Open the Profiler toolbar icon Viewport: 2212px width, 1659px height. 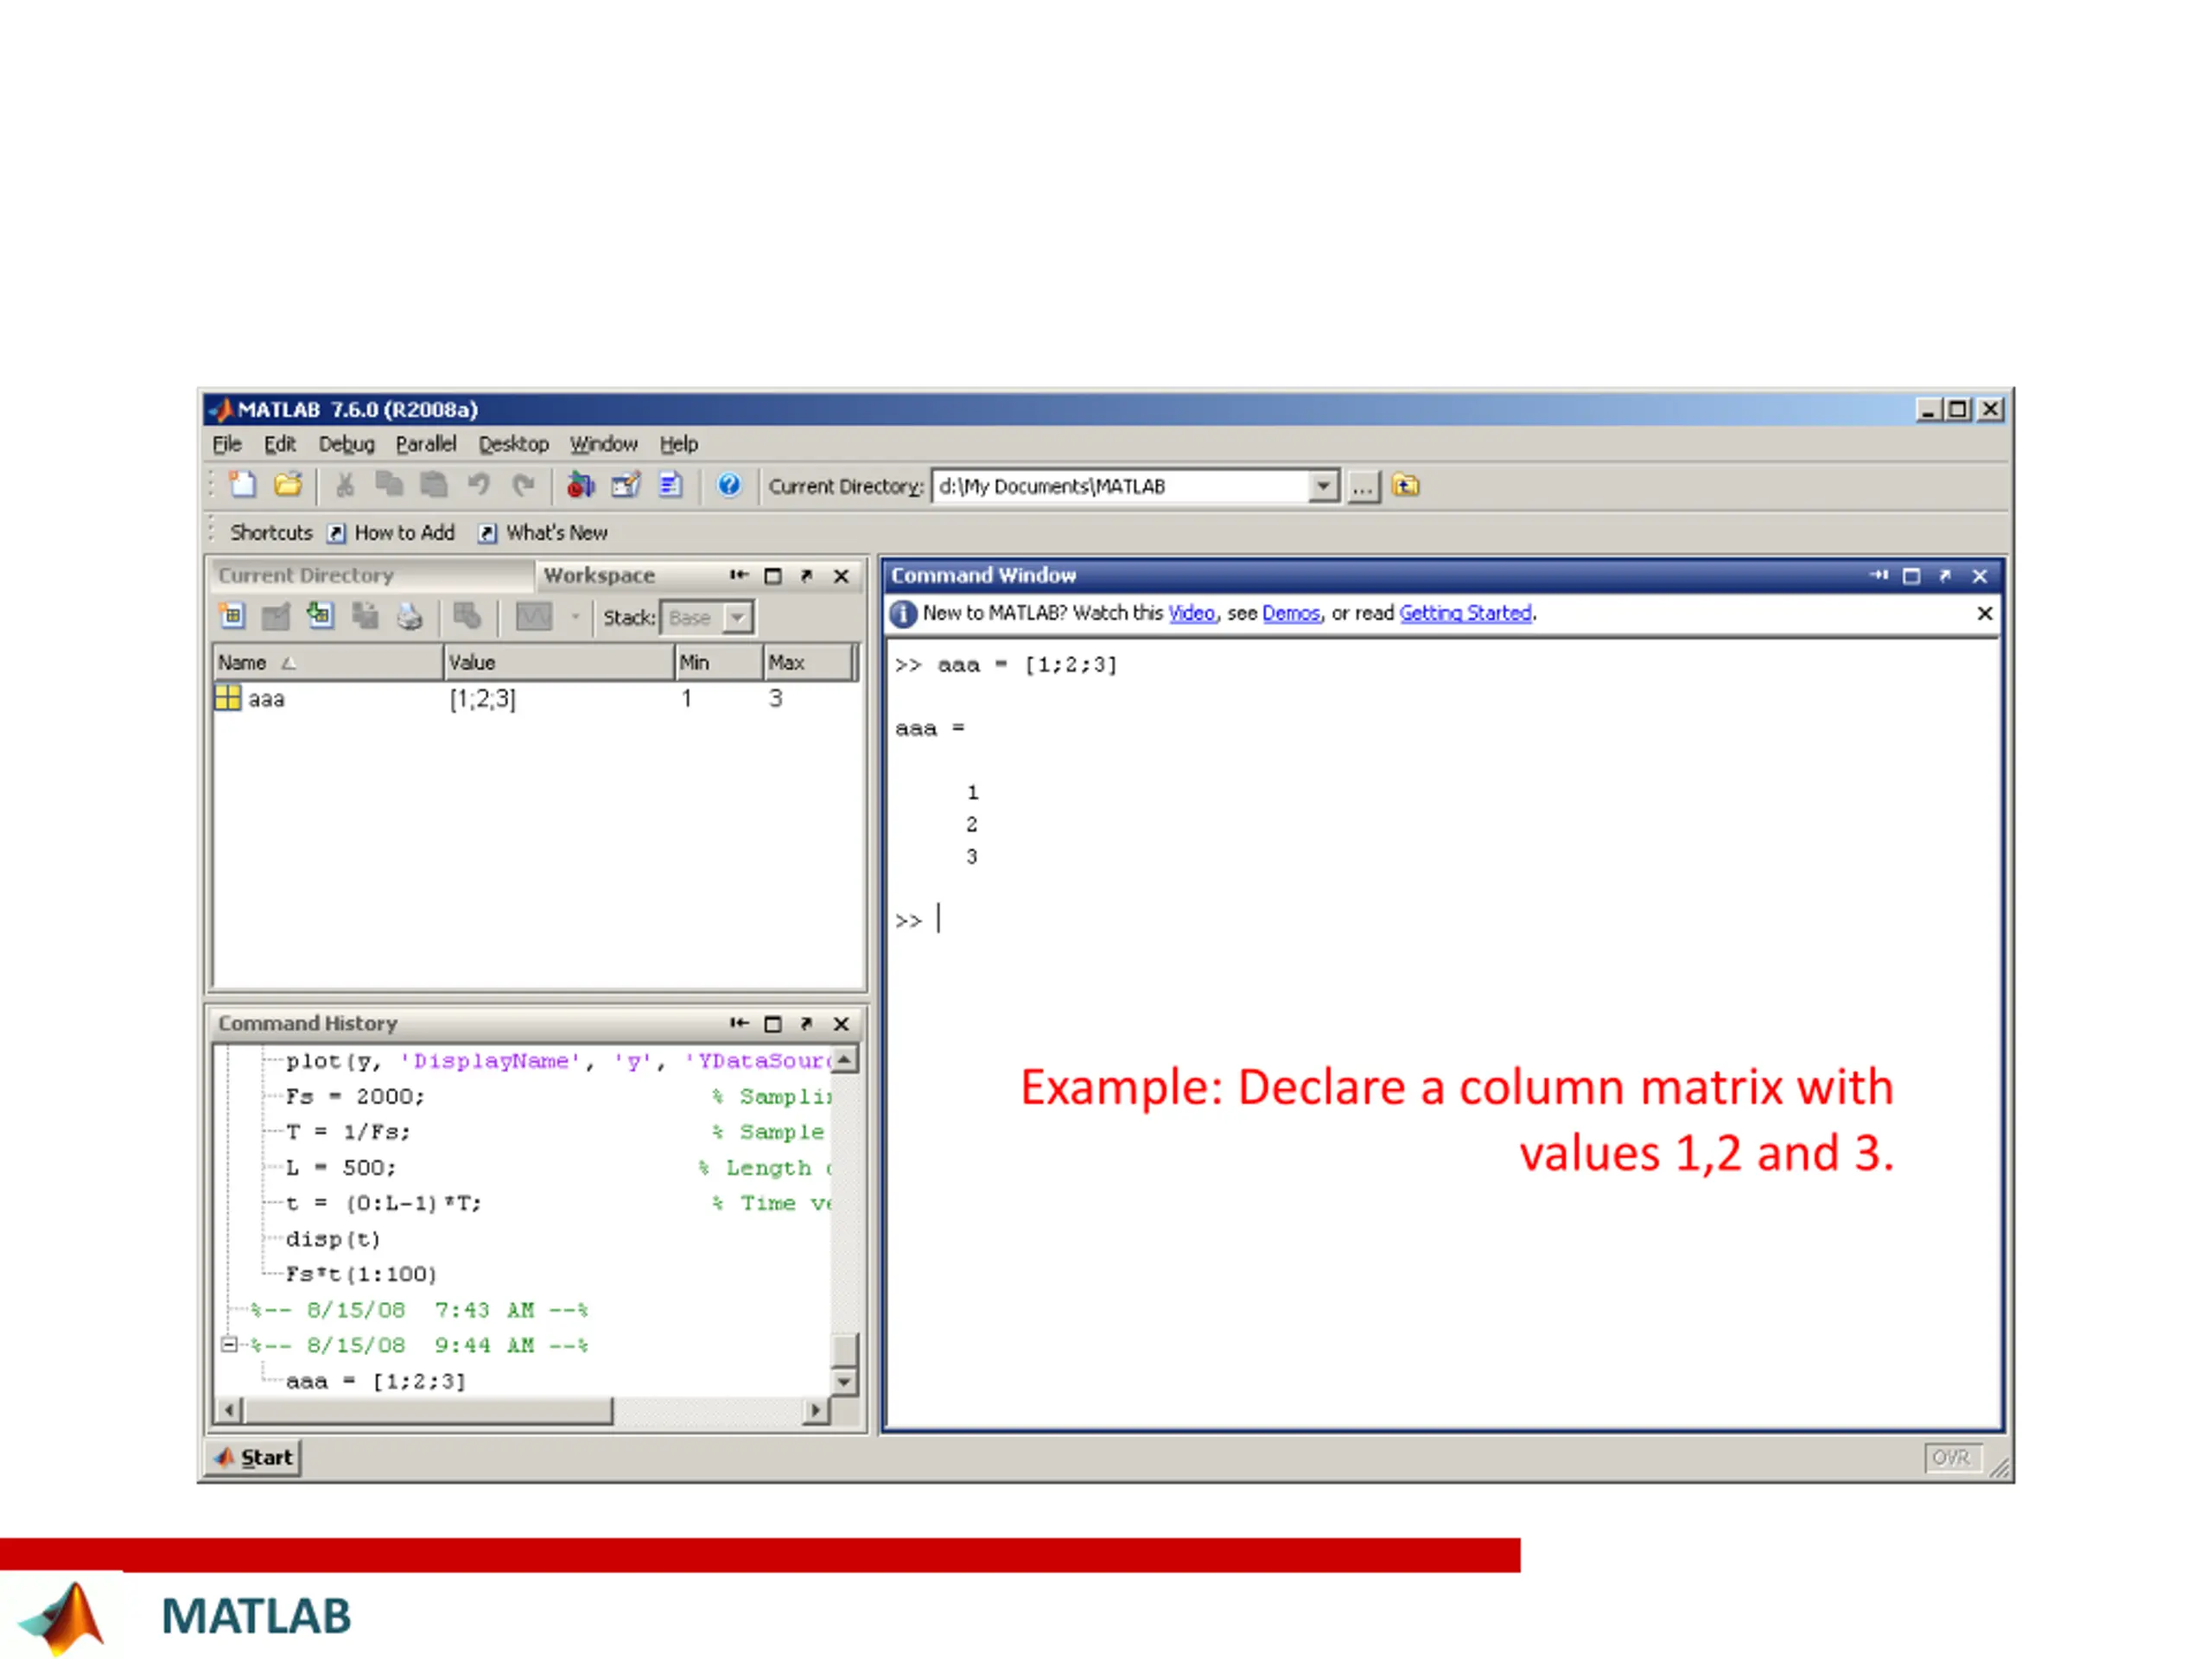tap(670, 485)
